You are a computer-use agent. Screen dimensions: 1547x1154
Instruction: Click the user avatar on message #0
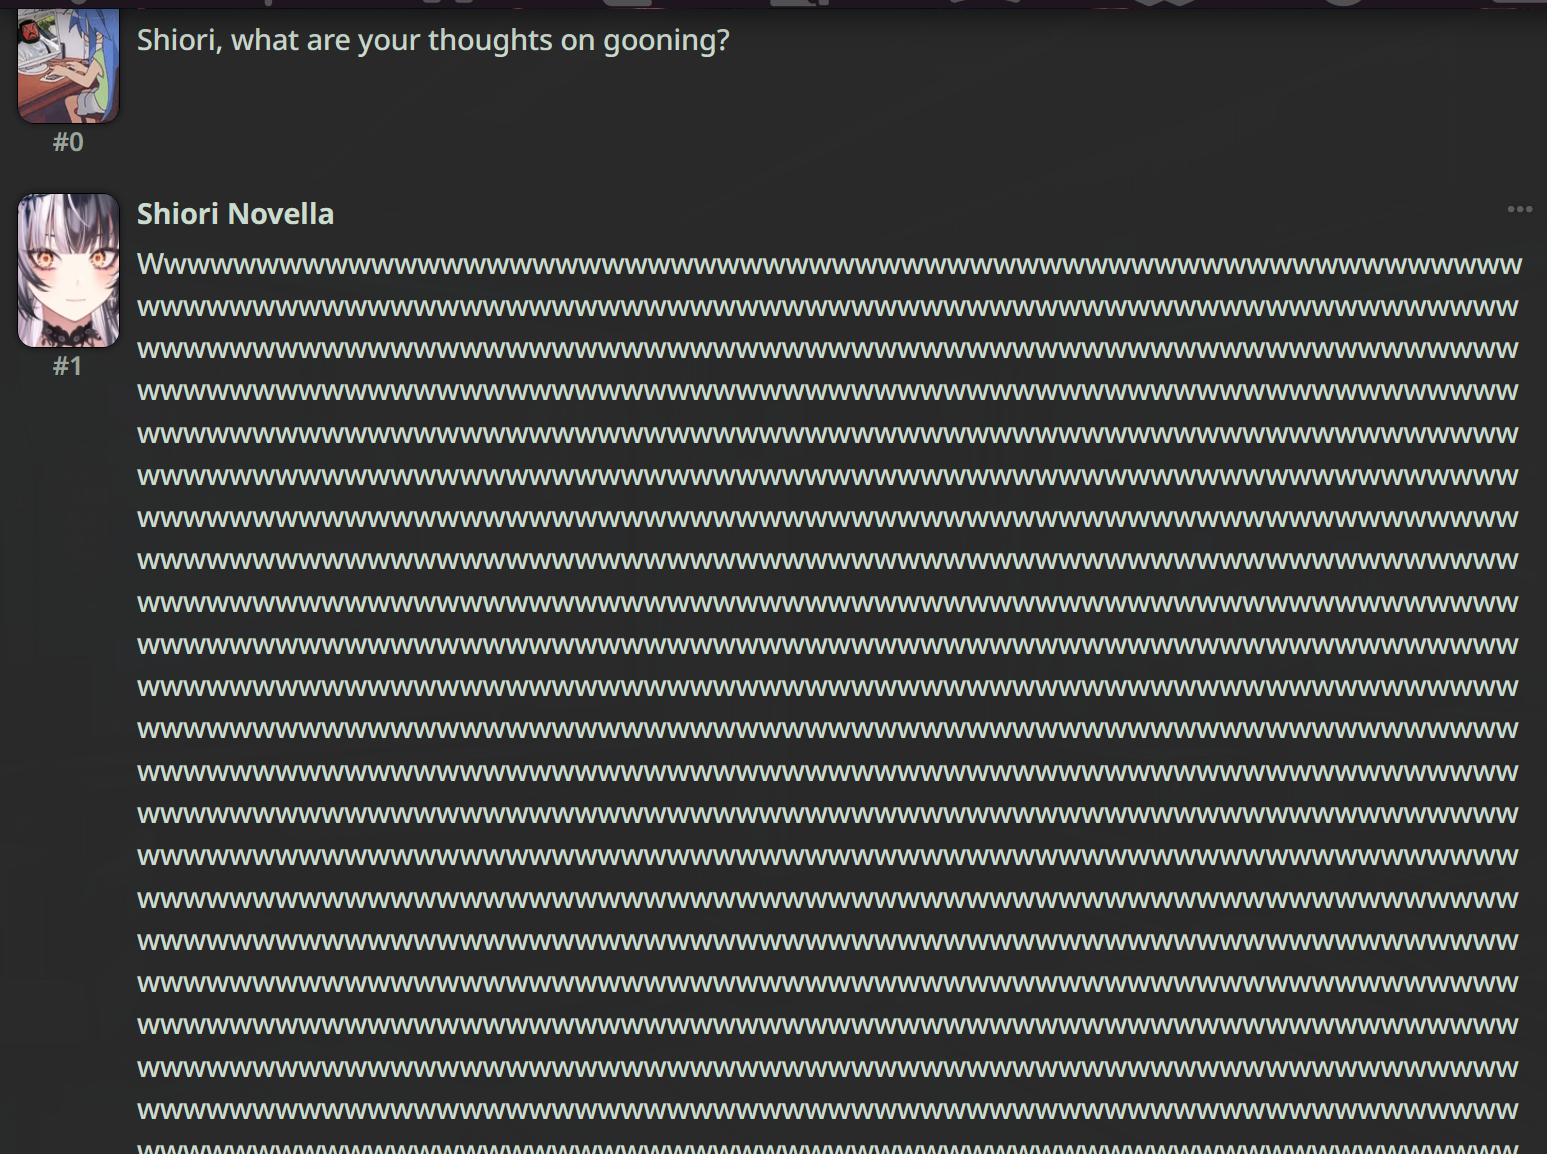pyautogui.click(x=68, y=65)
